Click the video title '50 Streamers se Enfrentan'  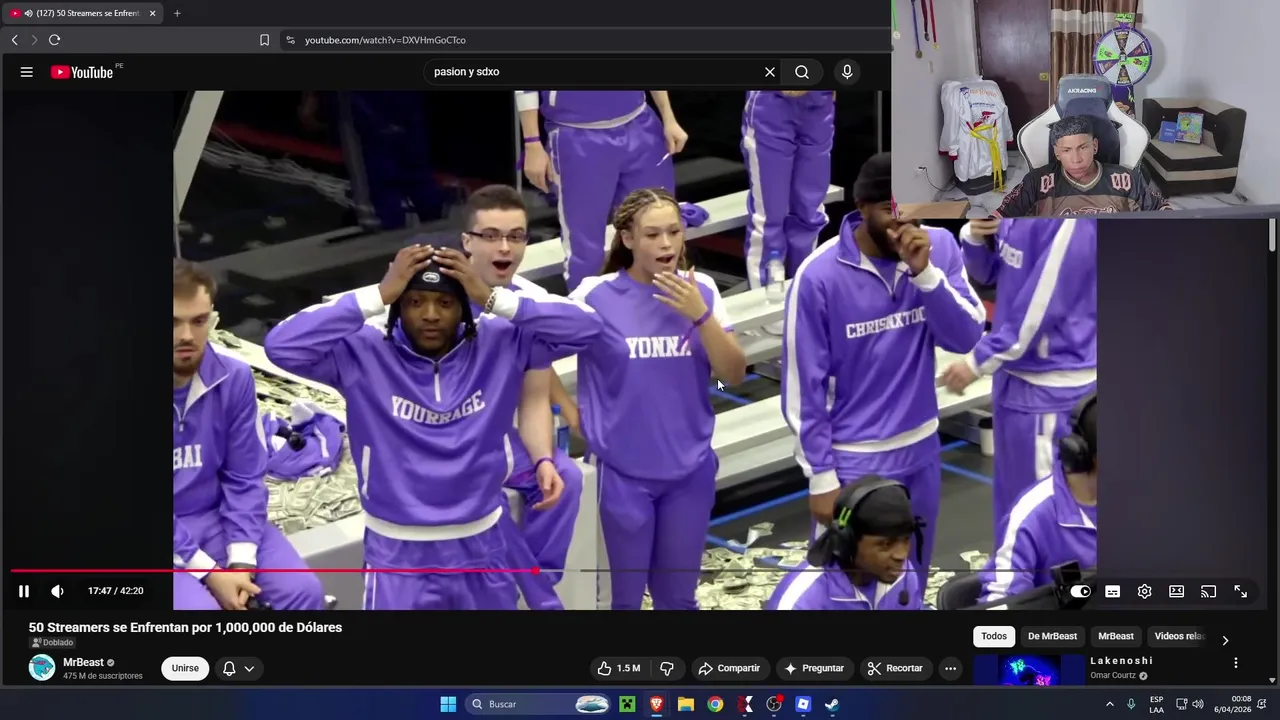tap(185, 627)
